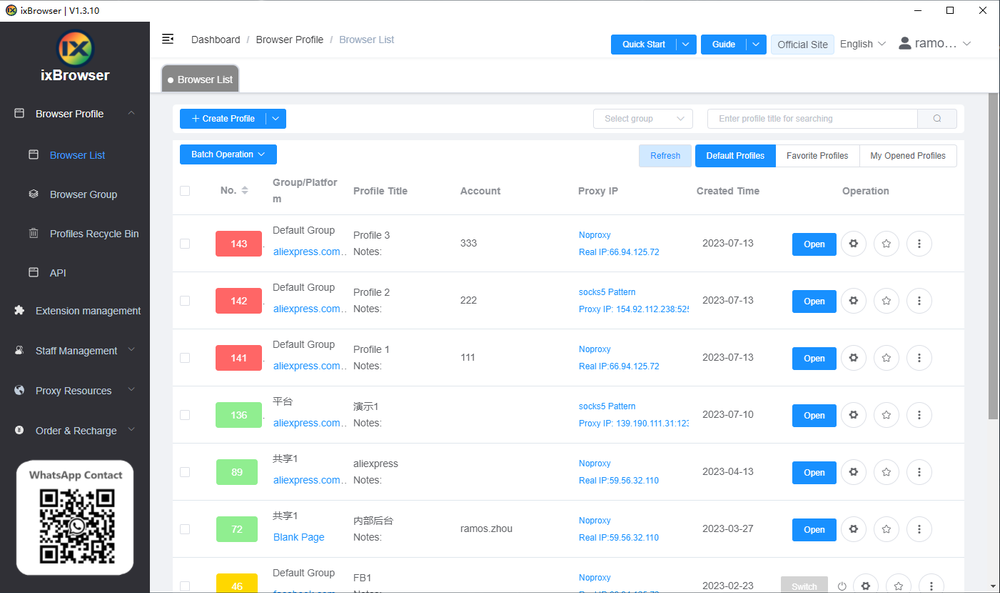Switch to Favorite Profiles tab
Viewport: 1000px width, 593px height.
[818, 156]
